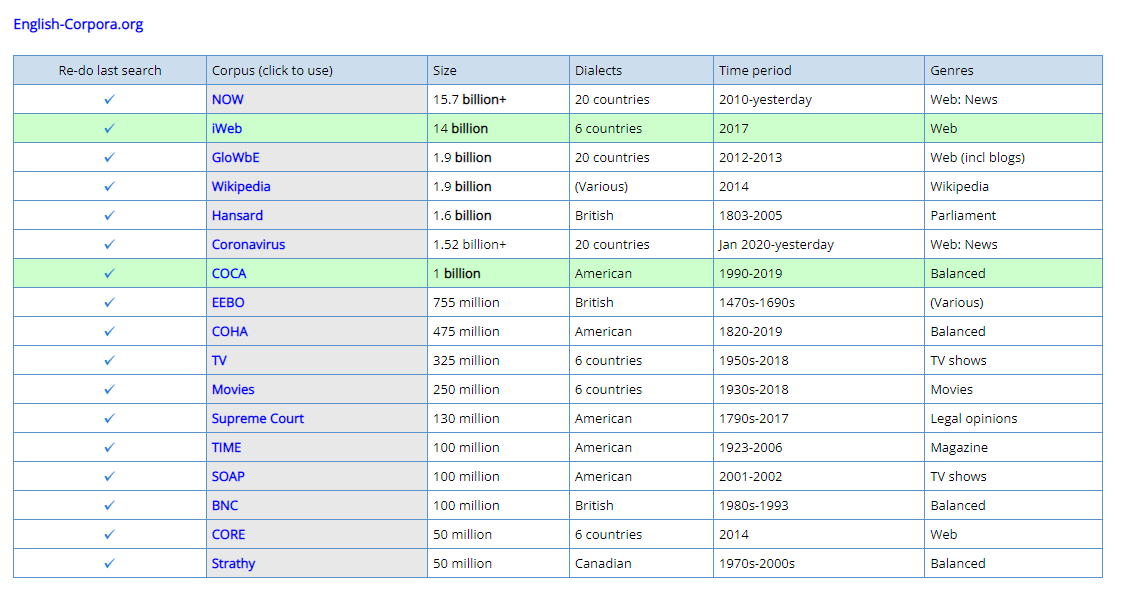Select the '2010-yesterday' time period cell
Image resolution: width=1123 pixels, height=591 pixels.
click(x=819, y=100)
